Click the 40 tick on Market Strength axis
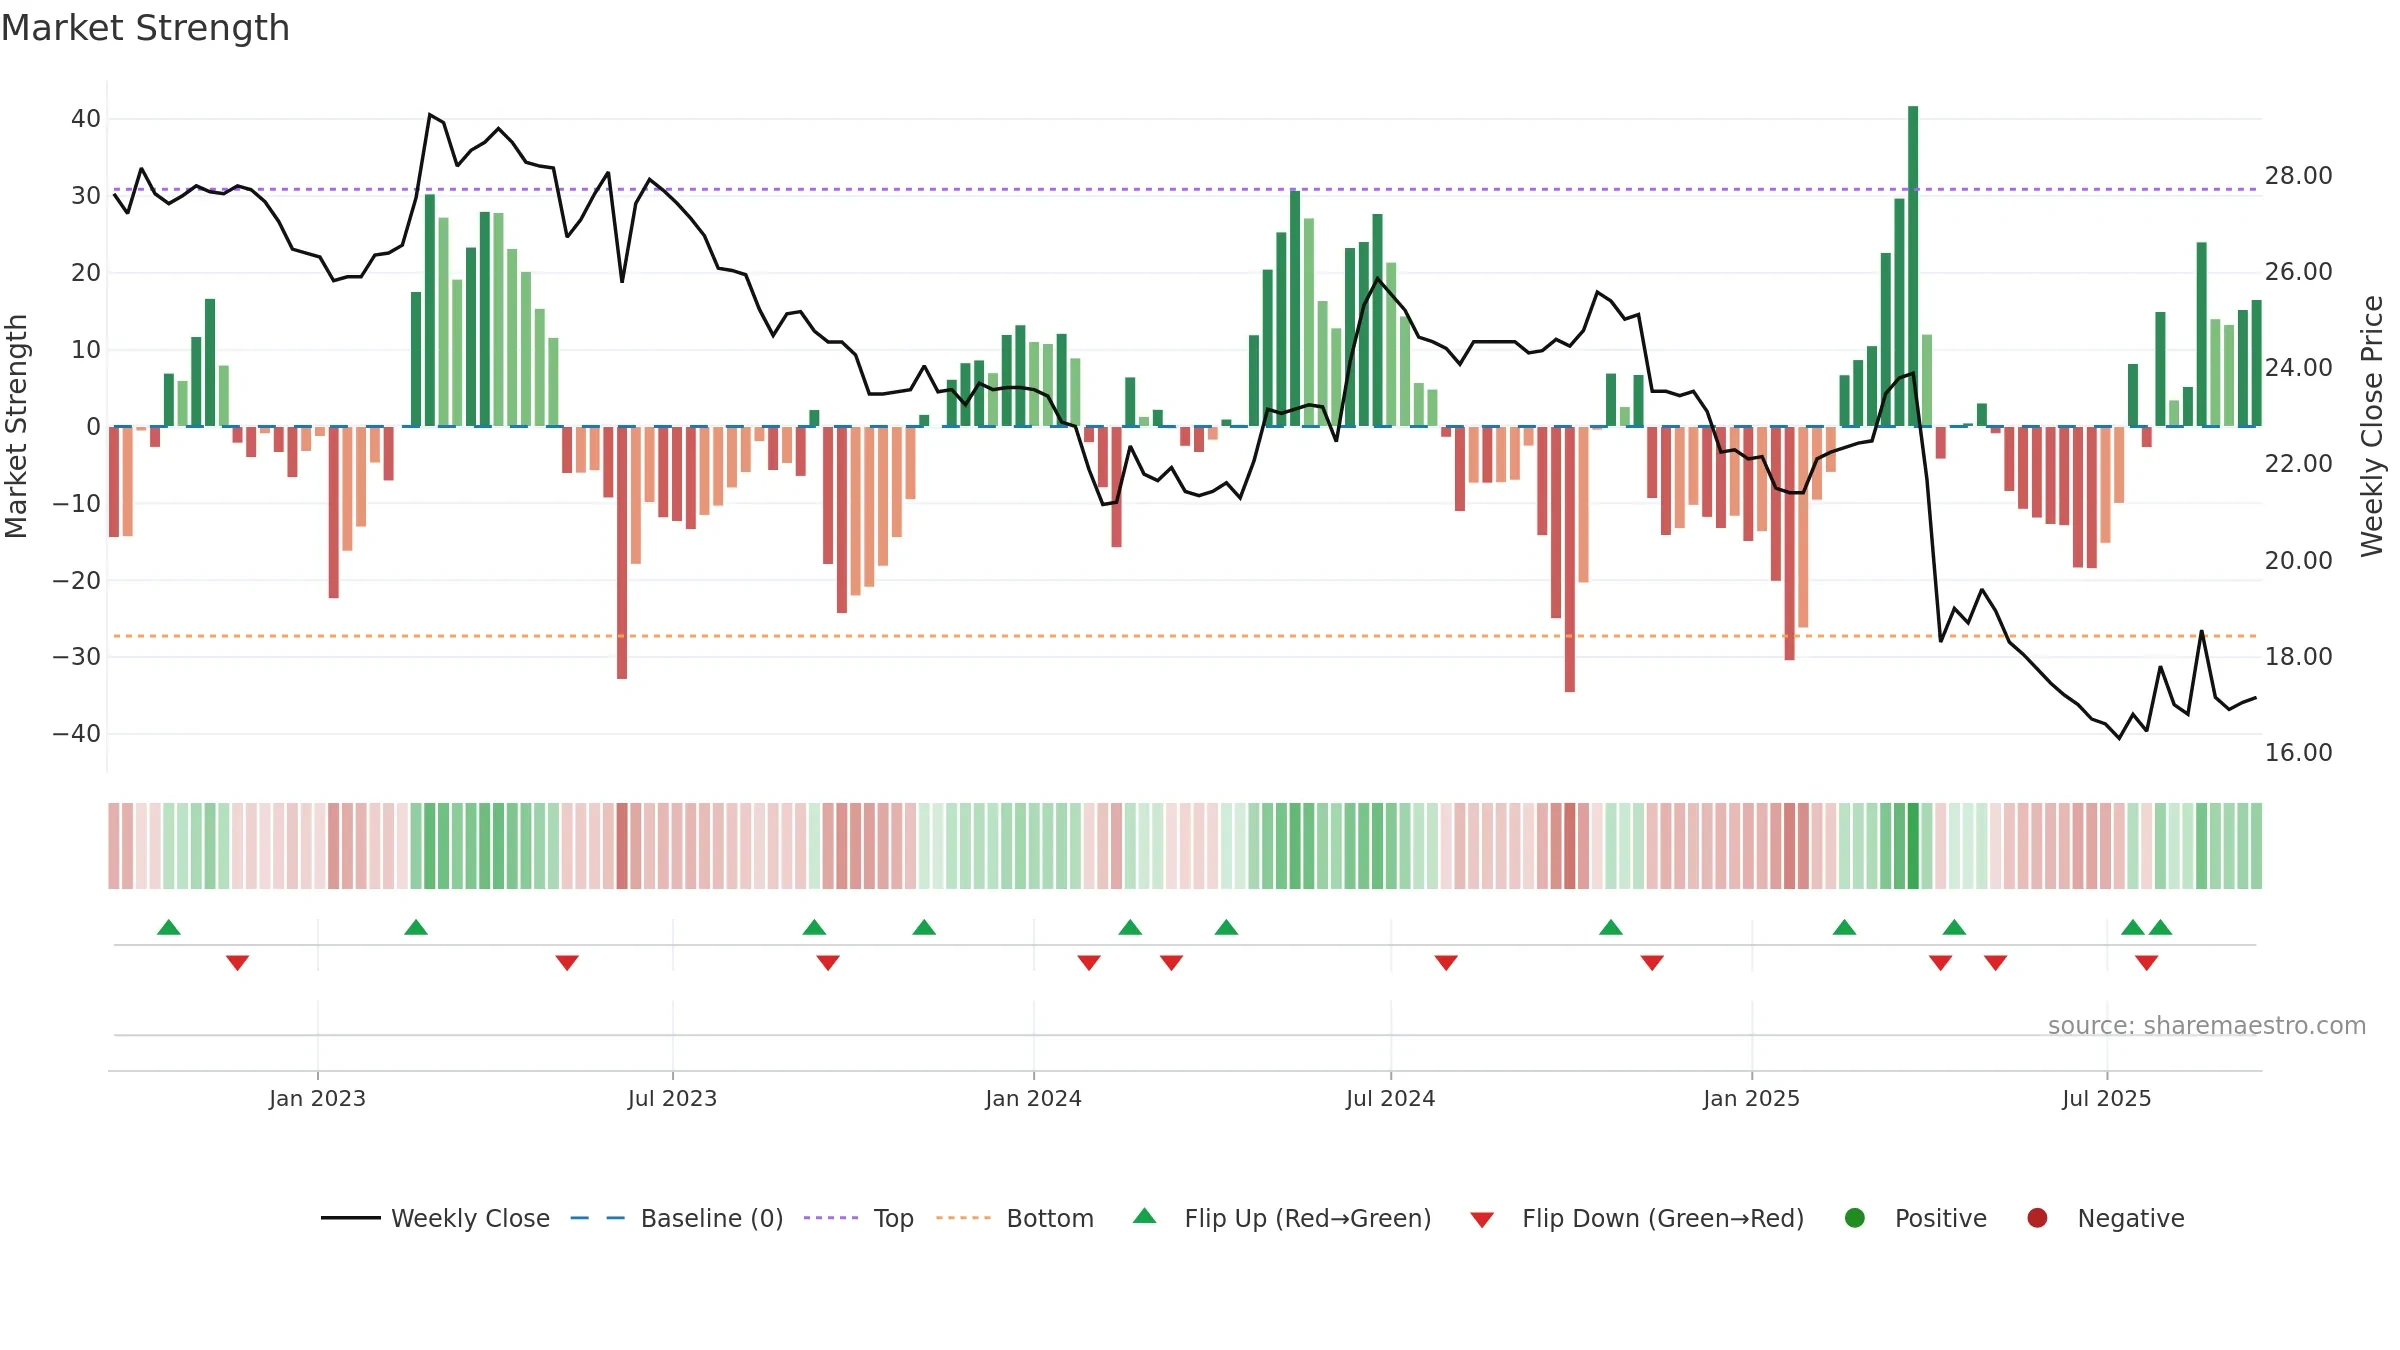Screen dimensions: 2400x1350 (x=86, y=119)
